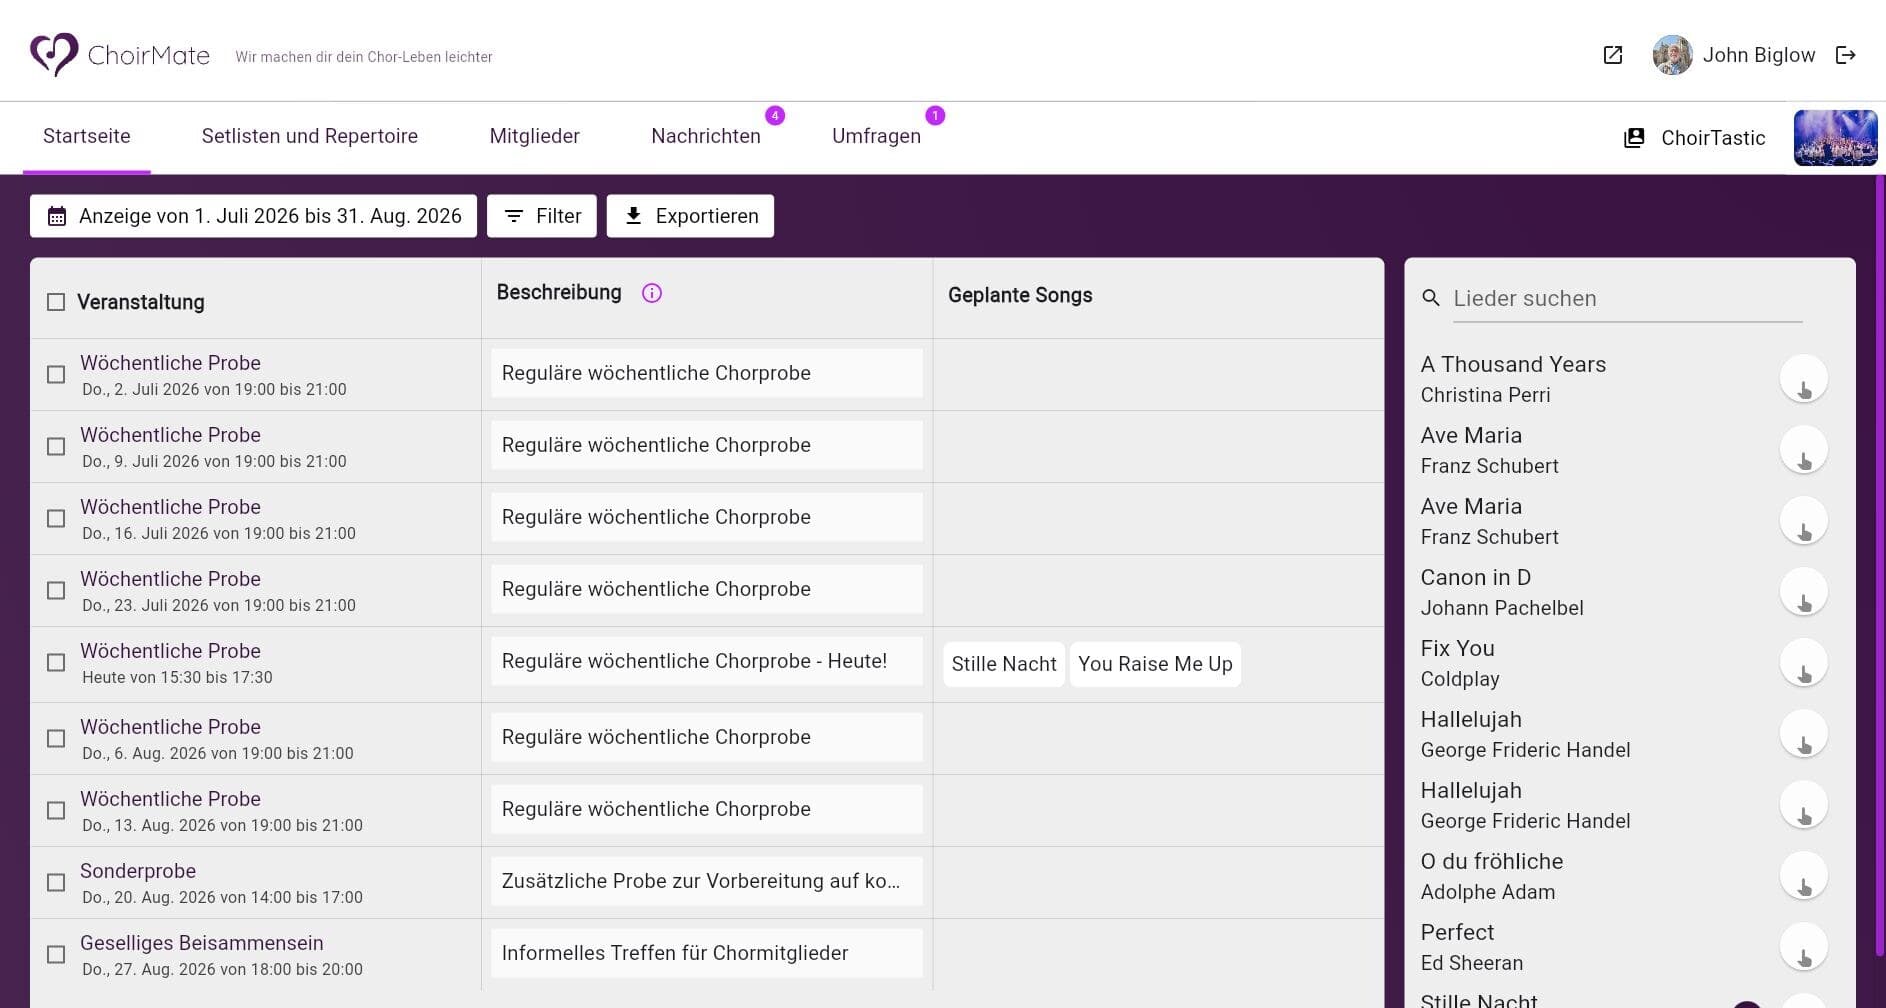This screenshot has height=1008, width=1886.
Task: Click the Informelles Treffen für Chormitglieder description
Action: [707, 953]
